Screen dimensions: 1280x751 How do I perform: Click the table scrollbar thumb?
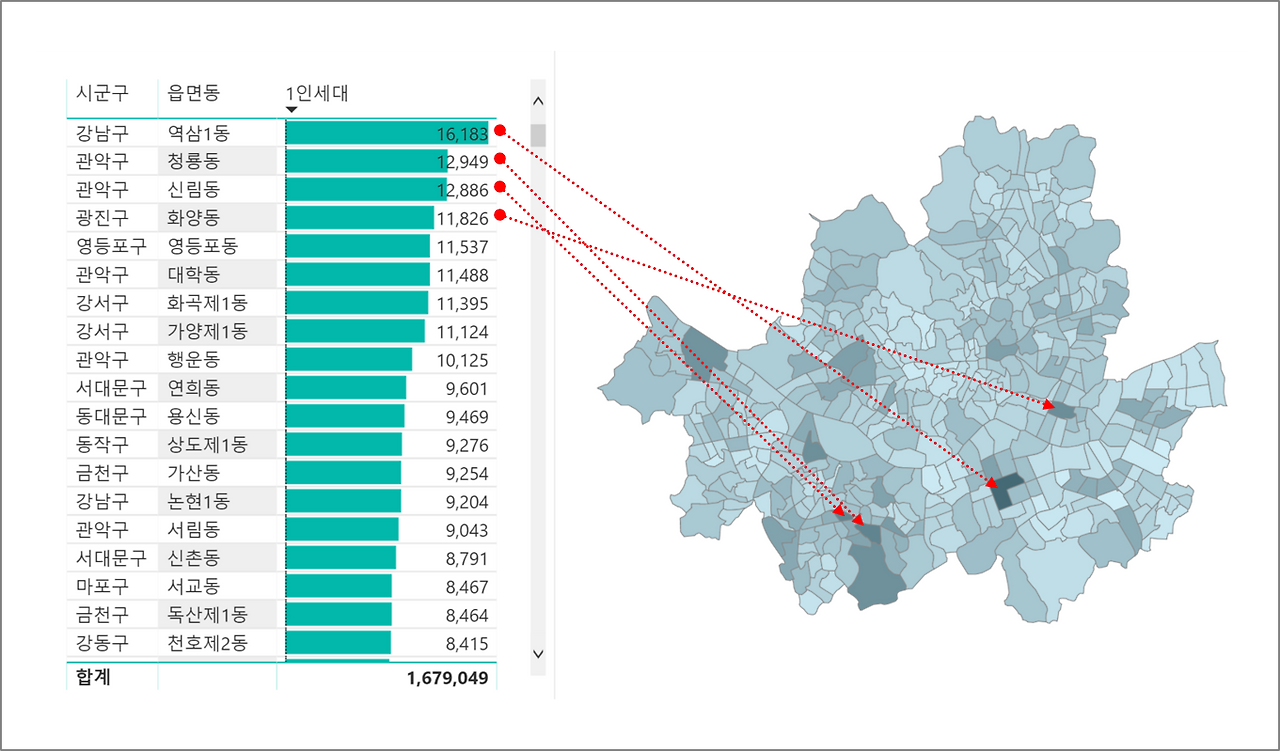[x=538, y=136]
